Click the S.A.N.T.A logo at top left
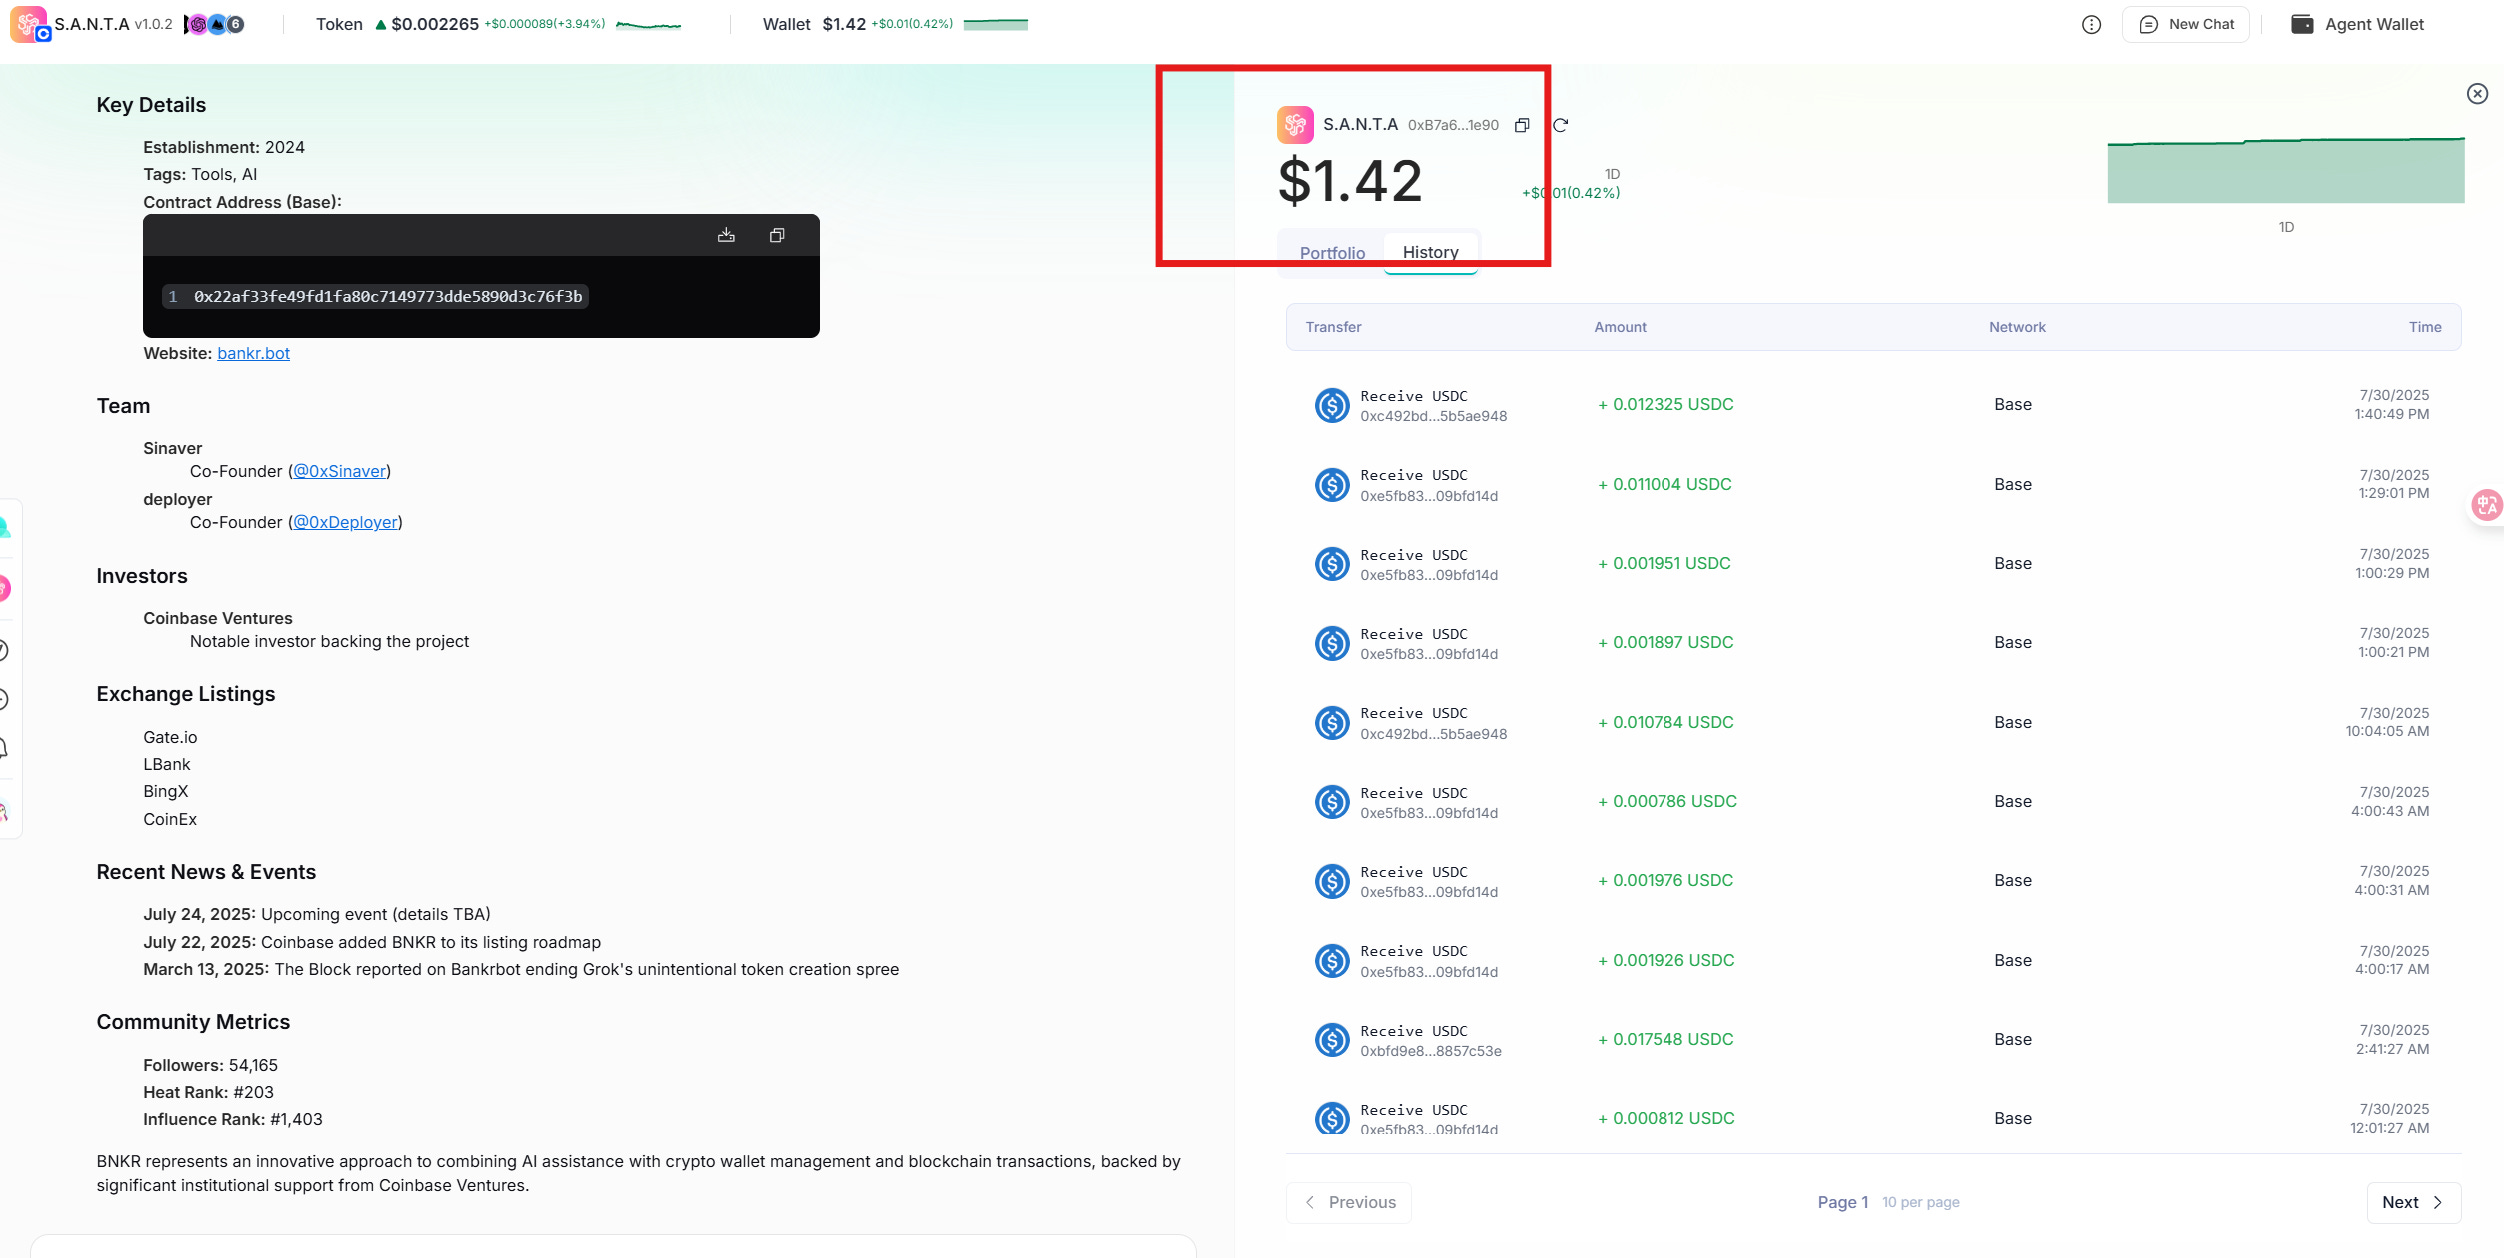This screenshot has height=1258, width=2504. [x=29, y=24]
